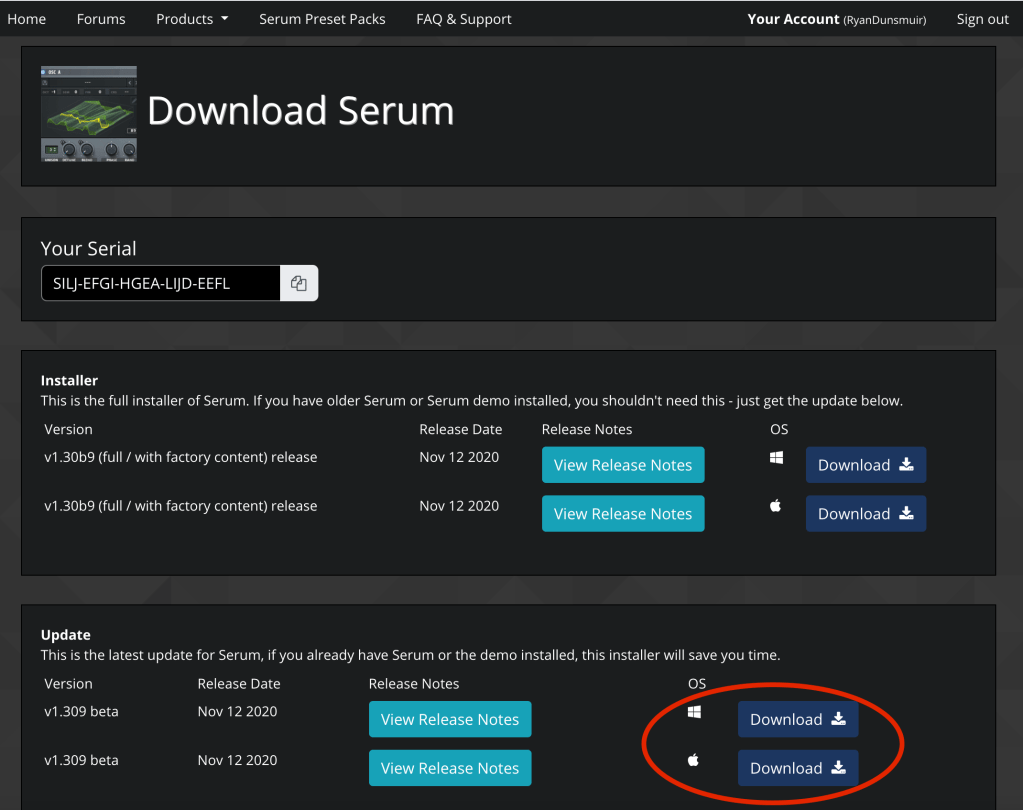Viewport: 1023px width, 810px height.
Task: Download the full Windows installer
Action: point(865,465)
